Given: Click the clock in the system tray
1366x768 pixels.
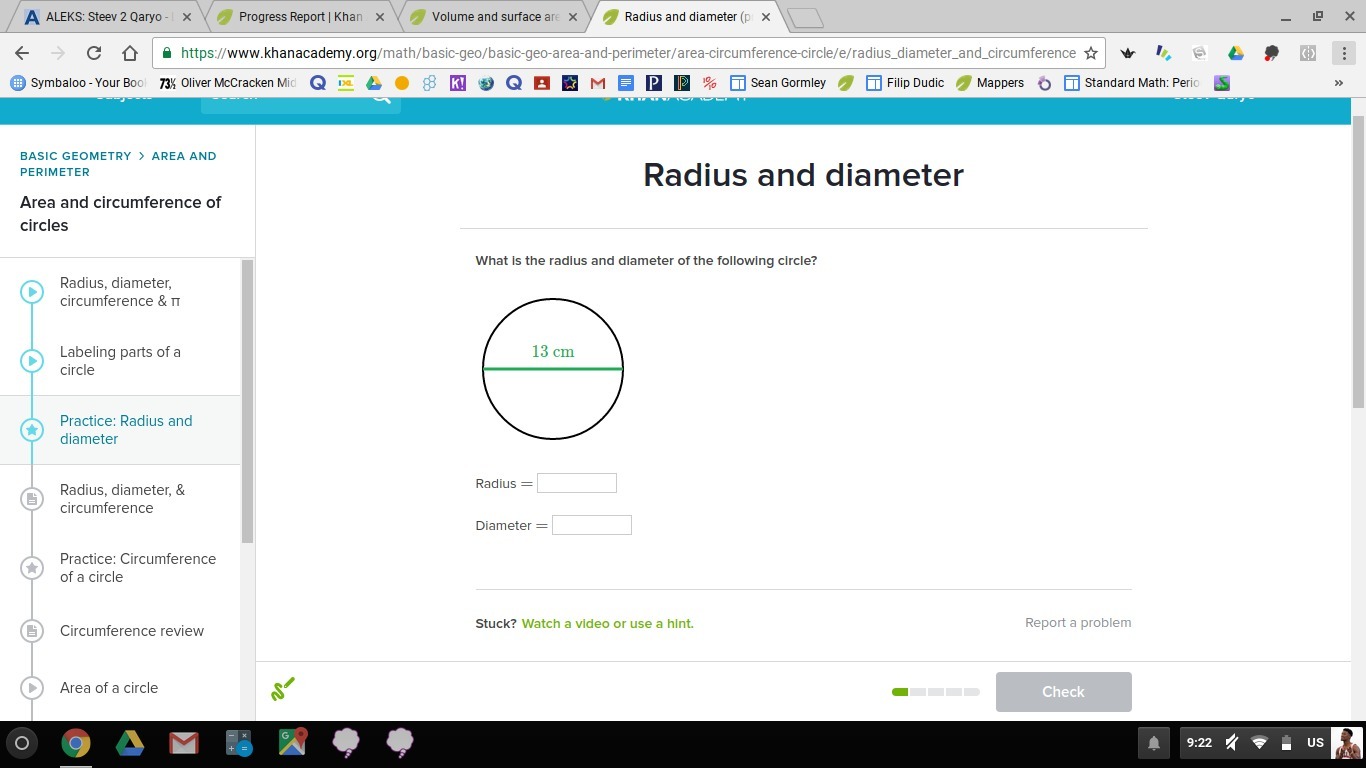Looking at the screenshot, I should click(x=1199, y=743).
